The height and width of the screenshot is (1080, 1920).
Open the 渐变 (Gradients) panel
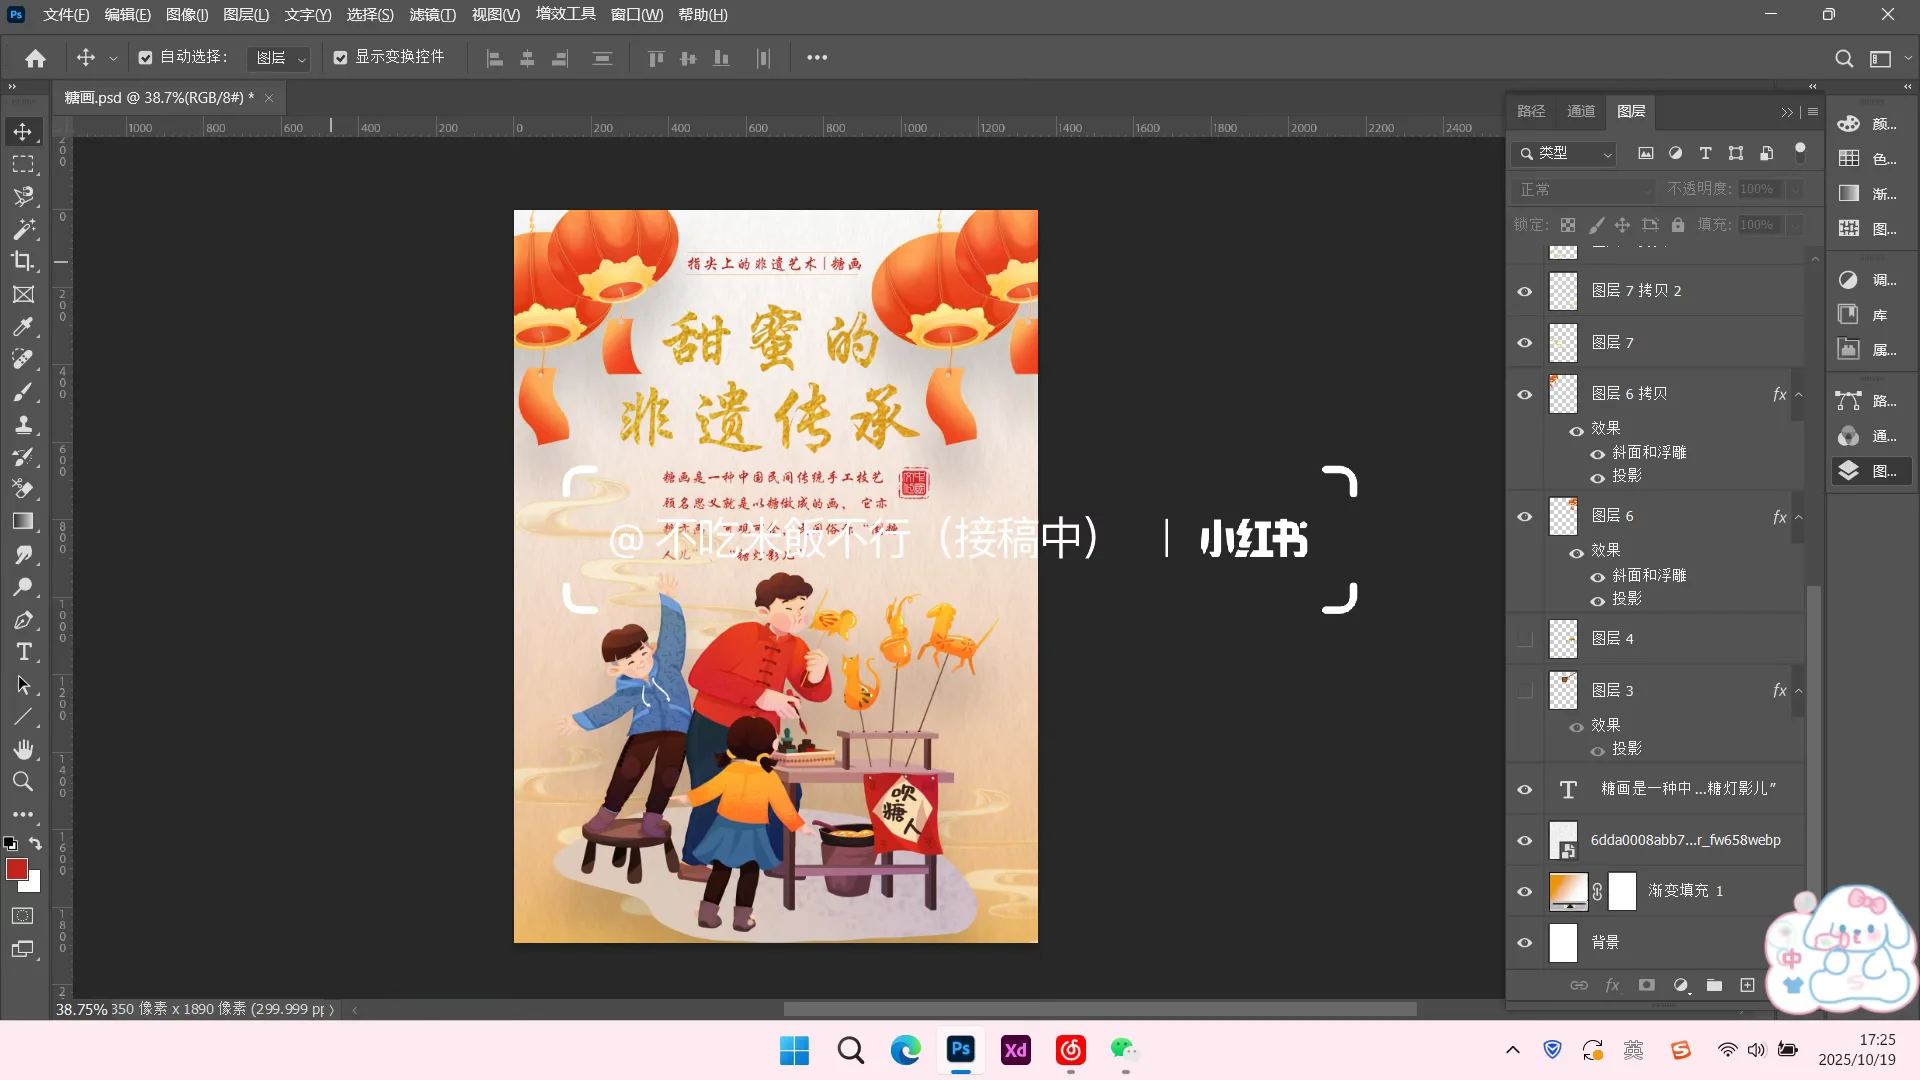(1847, 194)
